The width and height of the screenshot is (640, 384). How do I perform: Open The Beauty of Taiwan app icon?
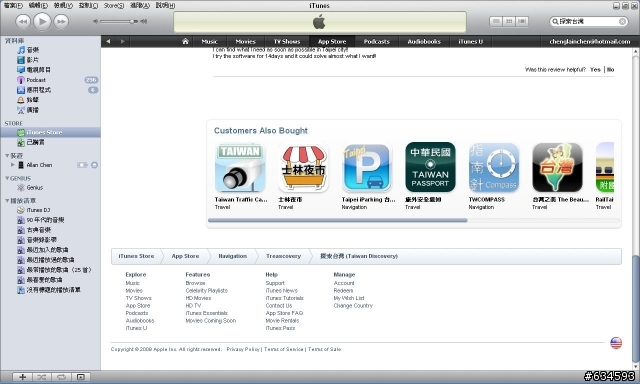[x=557, y=167]
